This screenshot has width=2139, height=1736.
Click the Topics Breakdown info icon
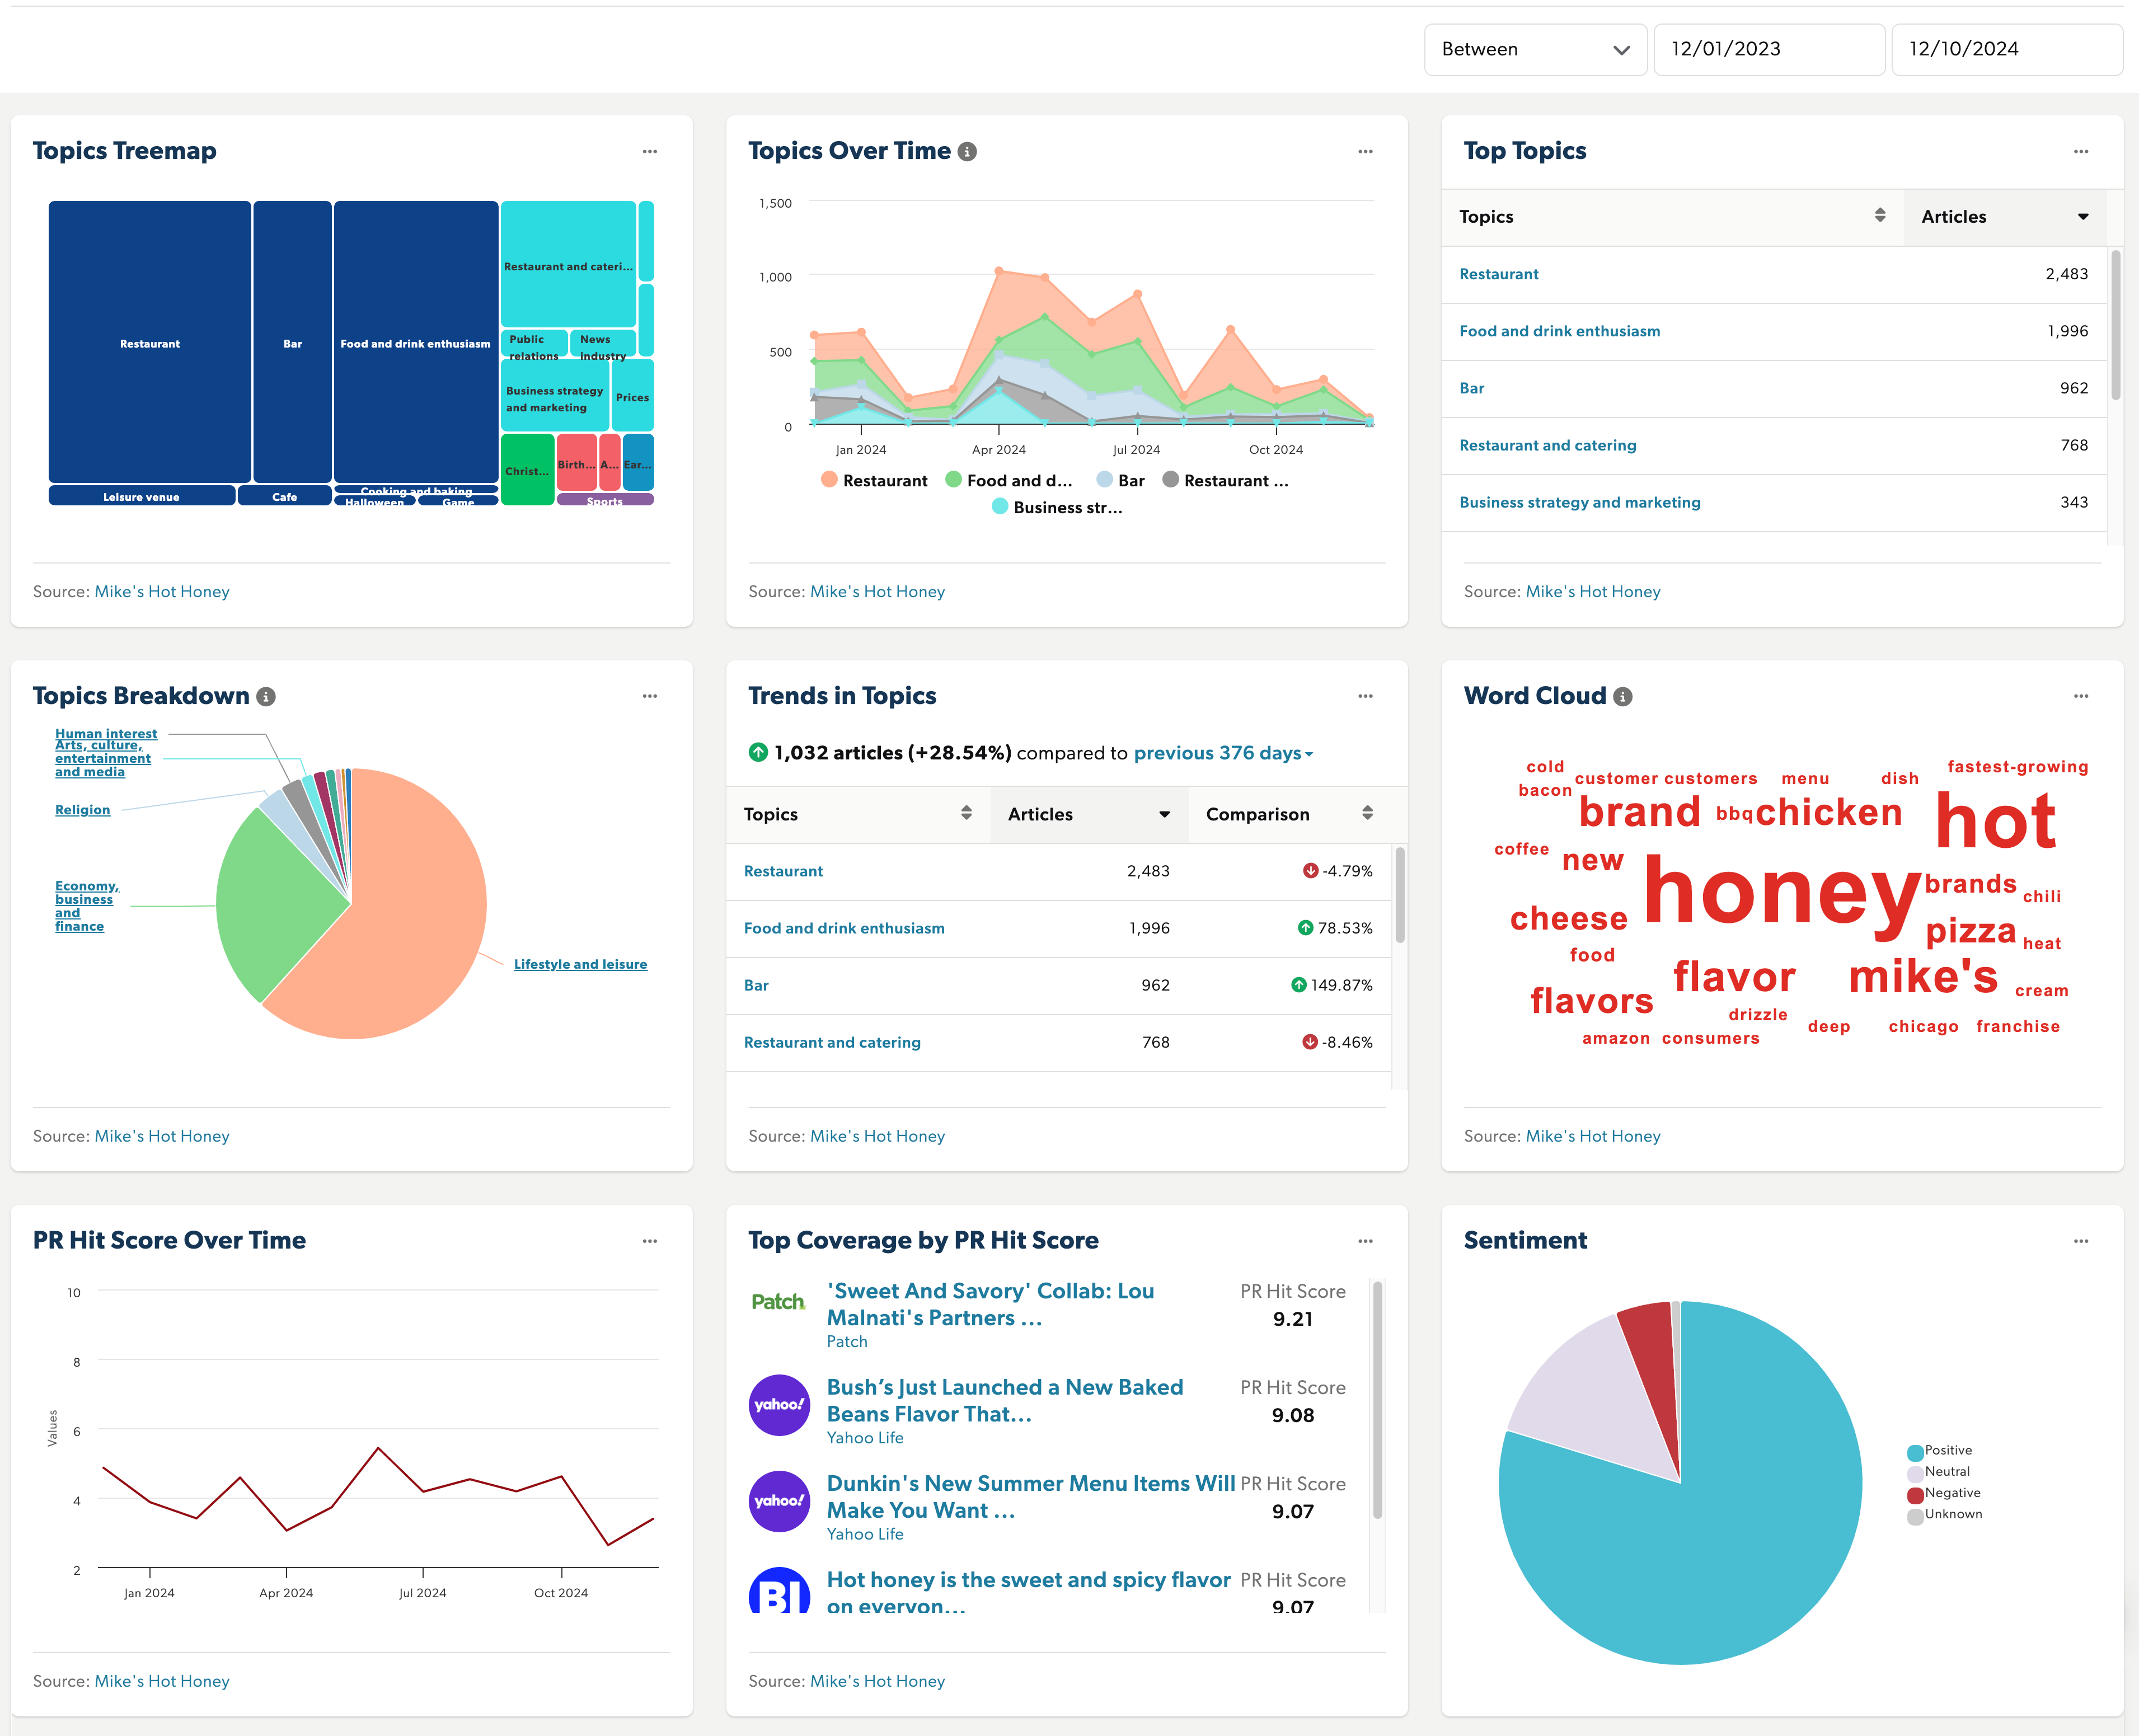point(266,697)
